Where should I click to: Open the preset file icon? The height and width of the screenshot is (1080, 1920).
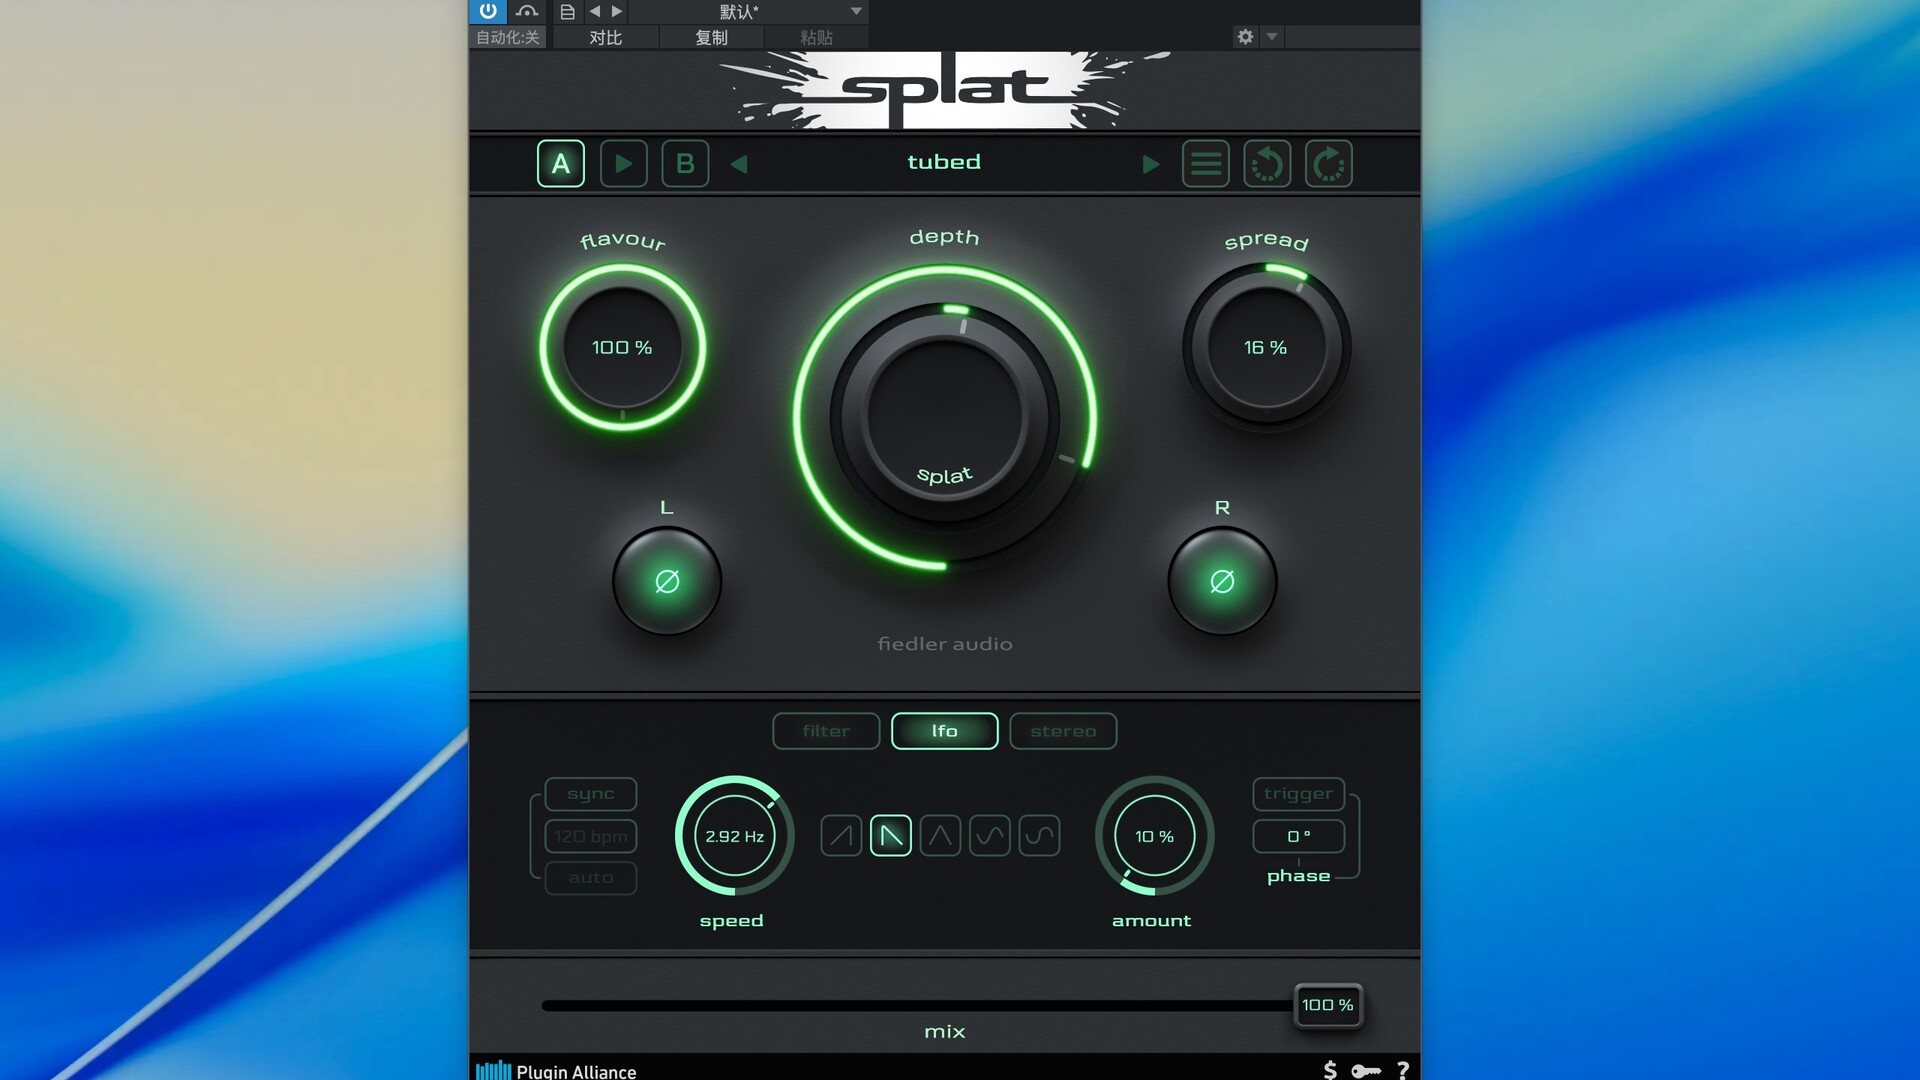[x=567, y=11]
